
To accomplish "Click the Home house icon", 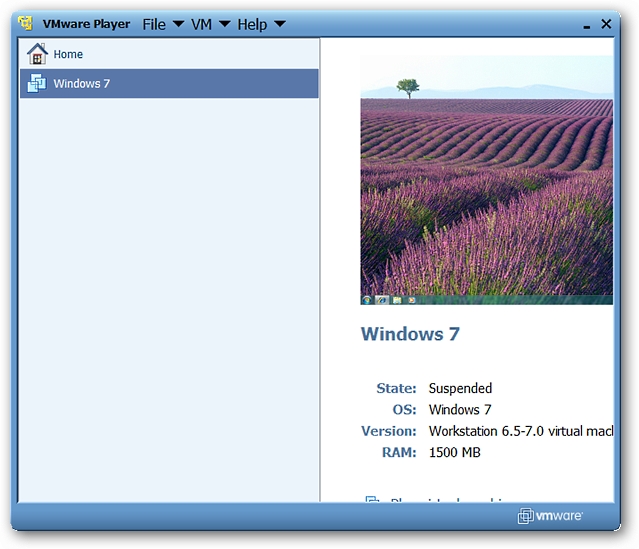I will tap(37, 54).
